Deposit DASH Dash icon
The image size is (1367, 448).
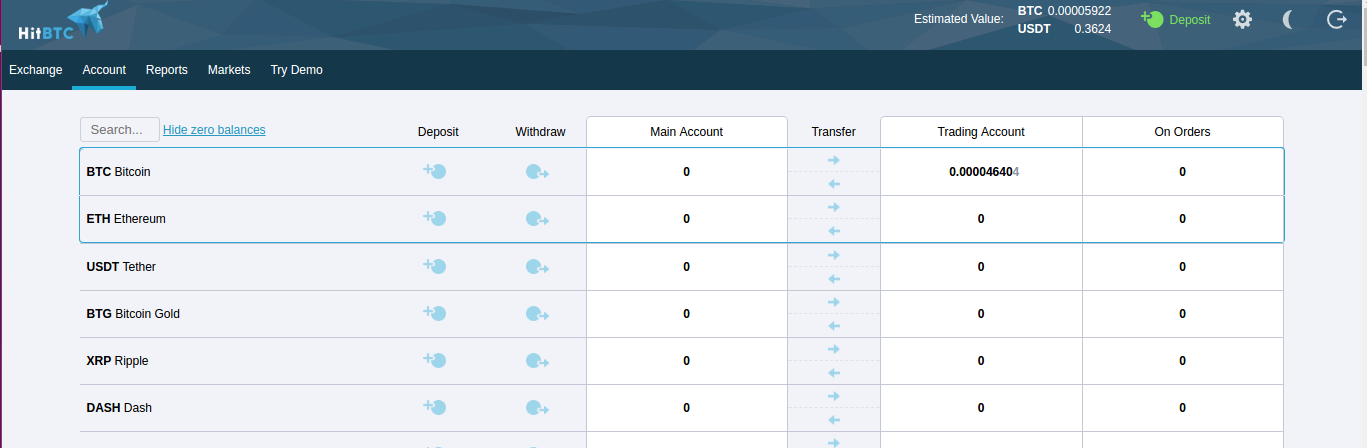coord(435,408)
